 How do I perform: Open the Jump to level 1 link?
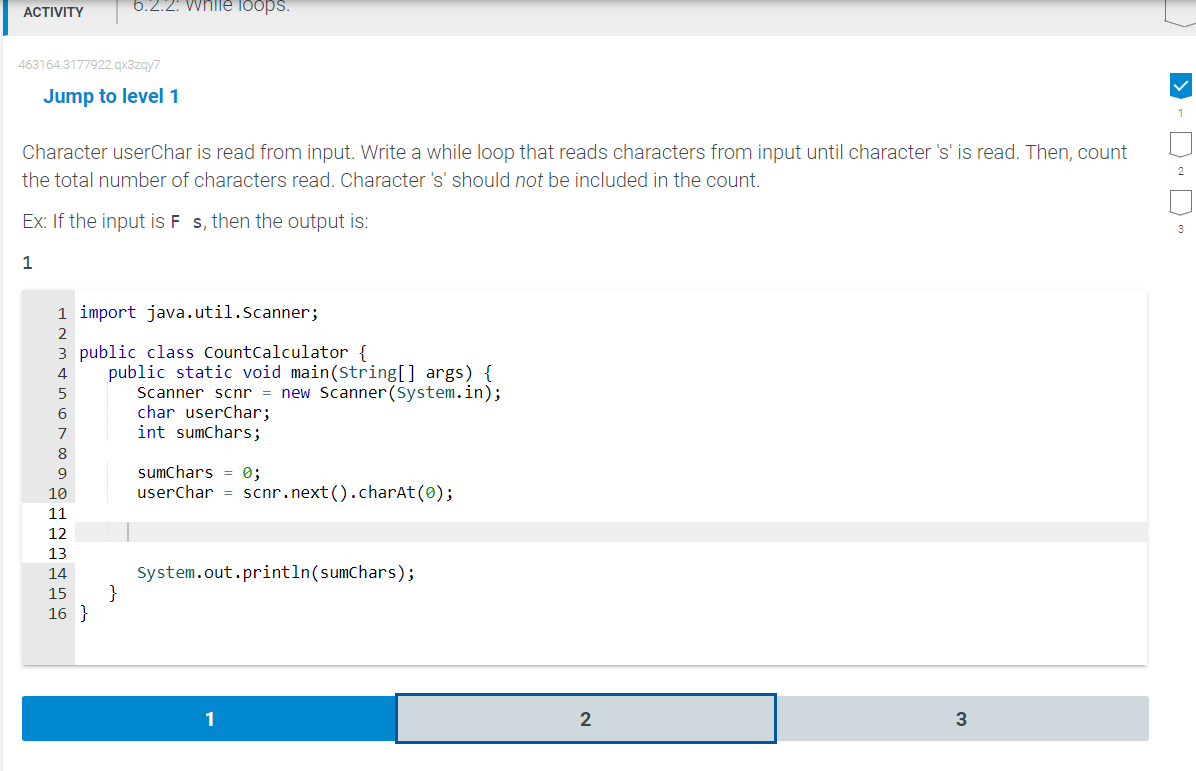(x=110, y=96)
